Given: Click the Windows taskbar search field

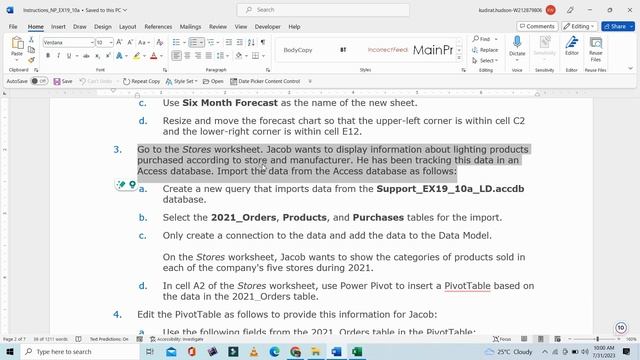Looking at the screenshot, I should click(80, 351).
